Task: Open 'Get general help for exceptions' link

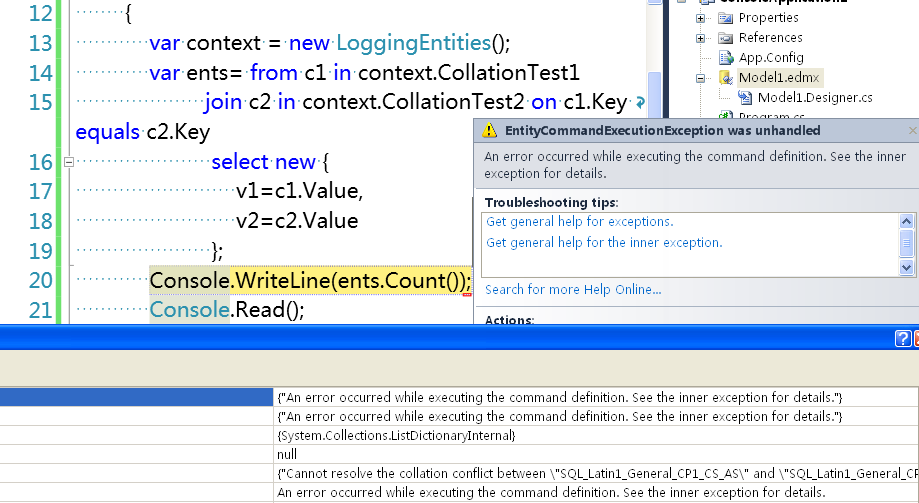Action: point(580,222)
